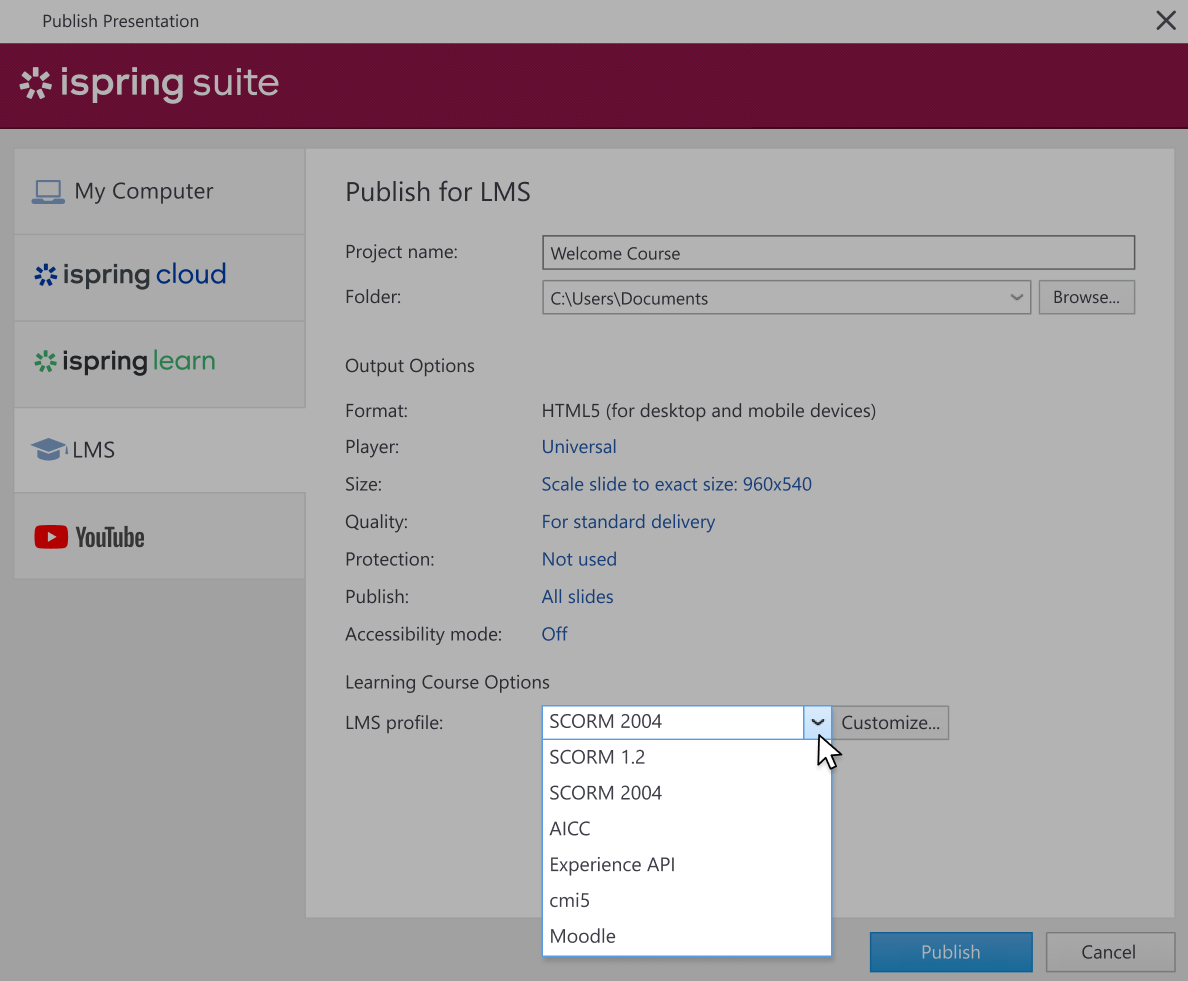Click the Publish for LMS heading
The height and width of the screenshot is (981, 1188).
click(438, 192)
